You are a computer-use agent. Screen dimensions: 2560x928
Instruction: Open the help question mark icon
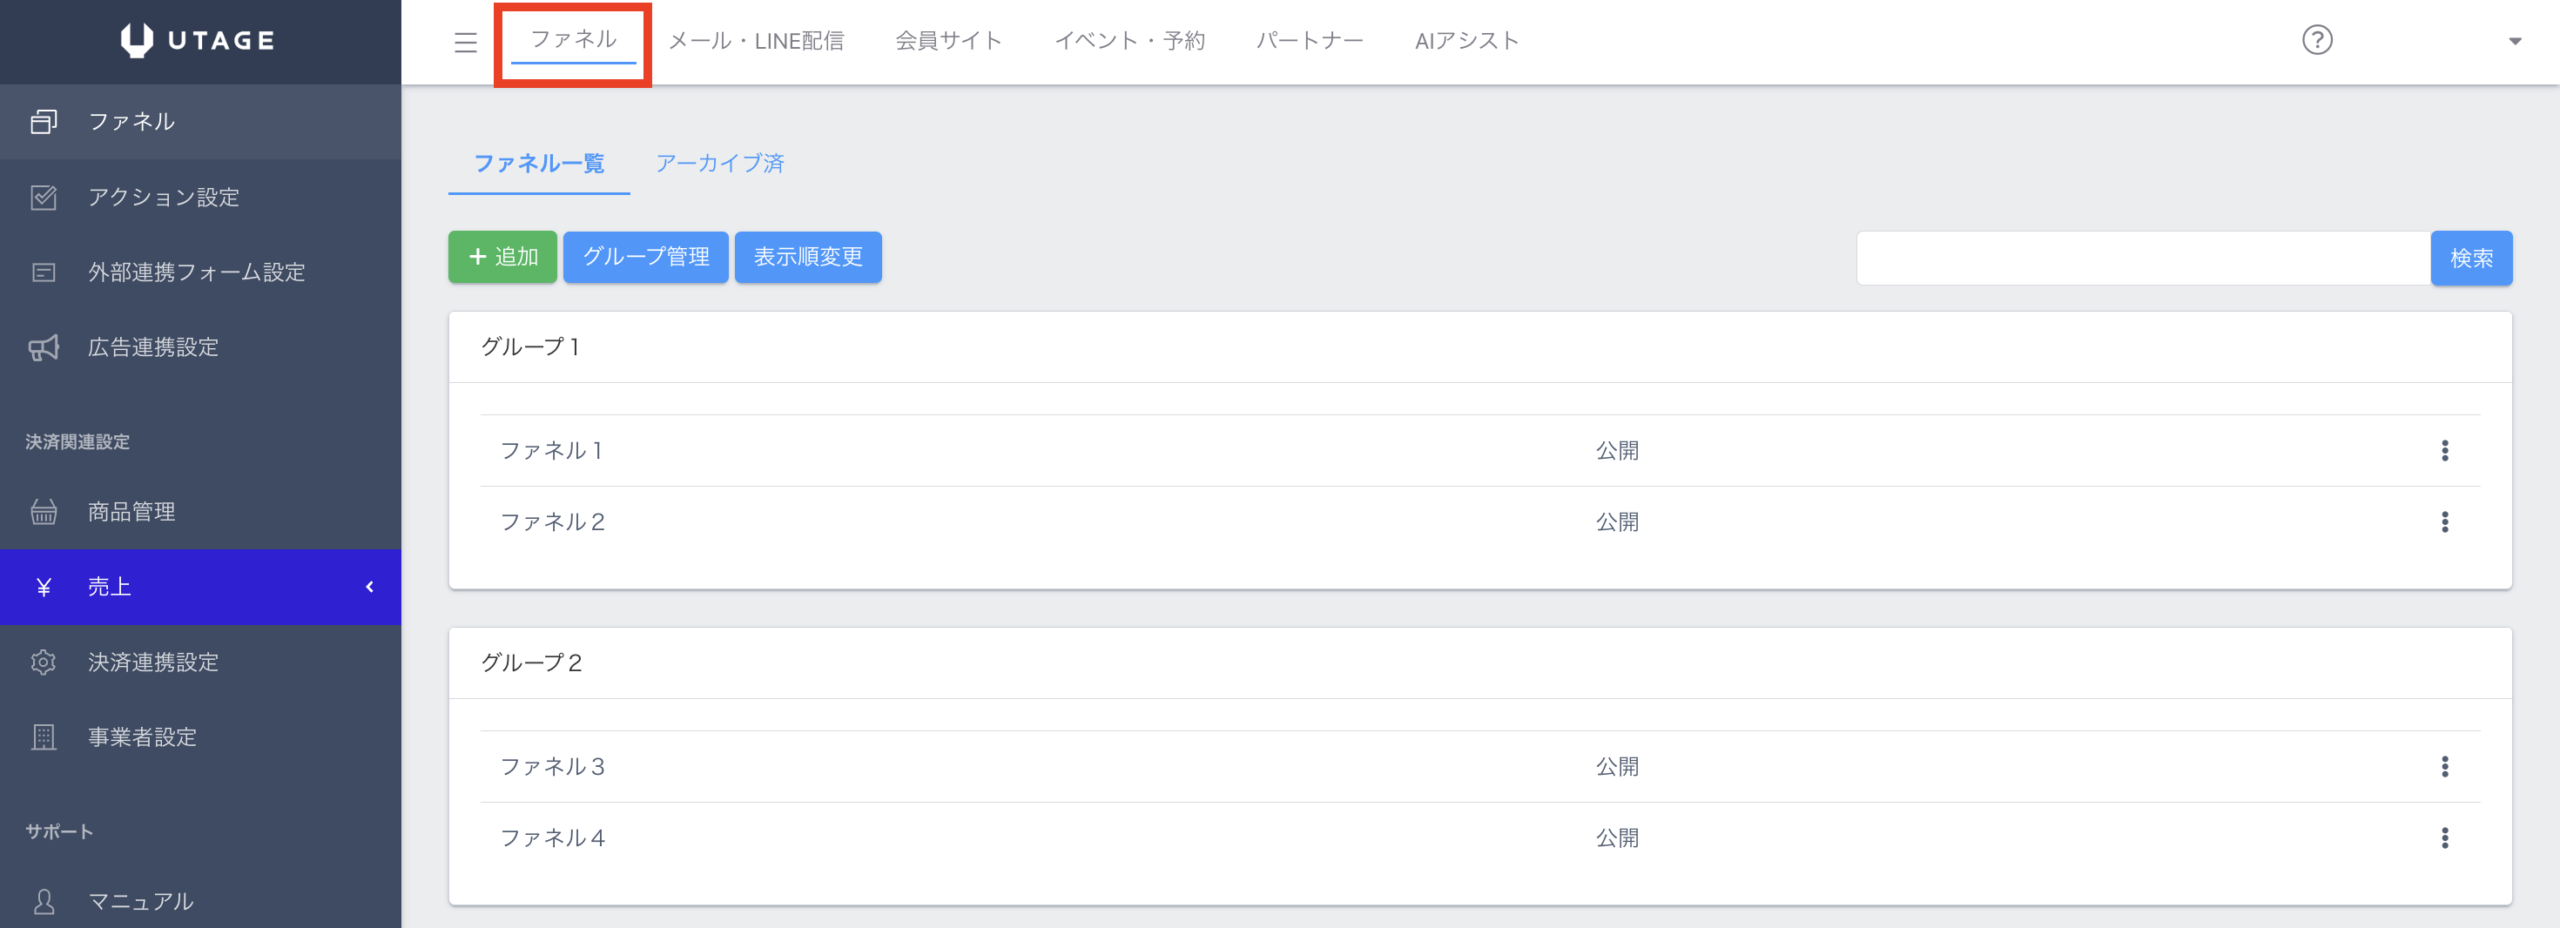pos(2316,40)
